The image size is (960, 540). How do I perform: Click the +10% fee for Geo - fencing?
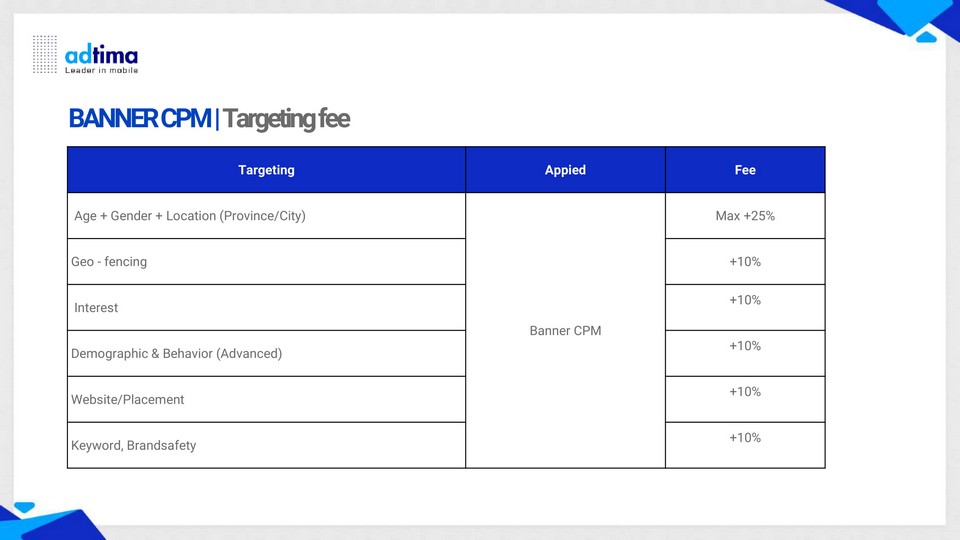click(745, 262)
